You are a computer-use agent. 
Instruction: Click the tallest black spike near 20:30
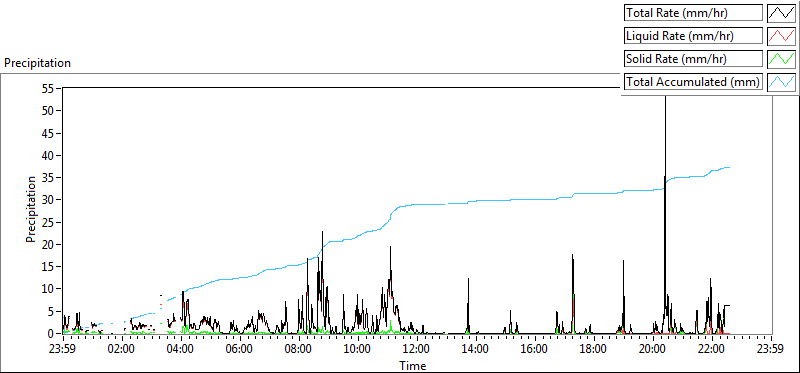pyautogui.click(x=665, y=153)
